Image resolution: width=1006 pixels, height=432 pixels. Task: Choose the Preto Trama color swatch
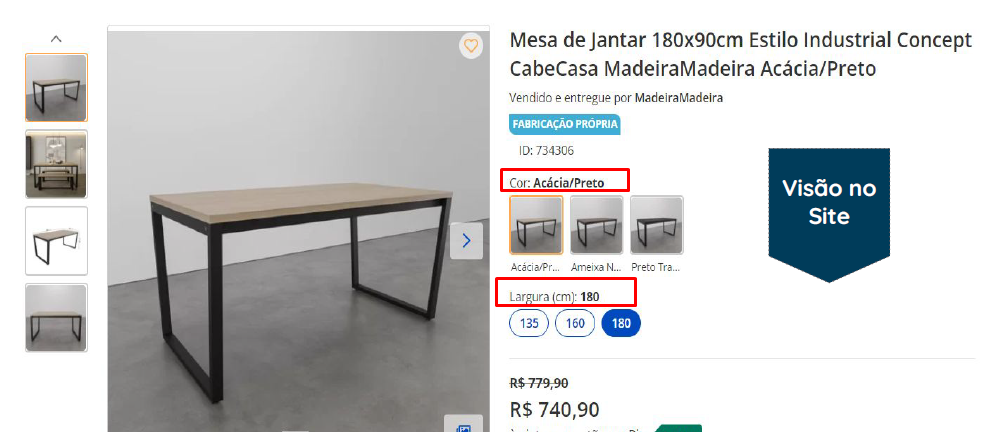point(657,225)
